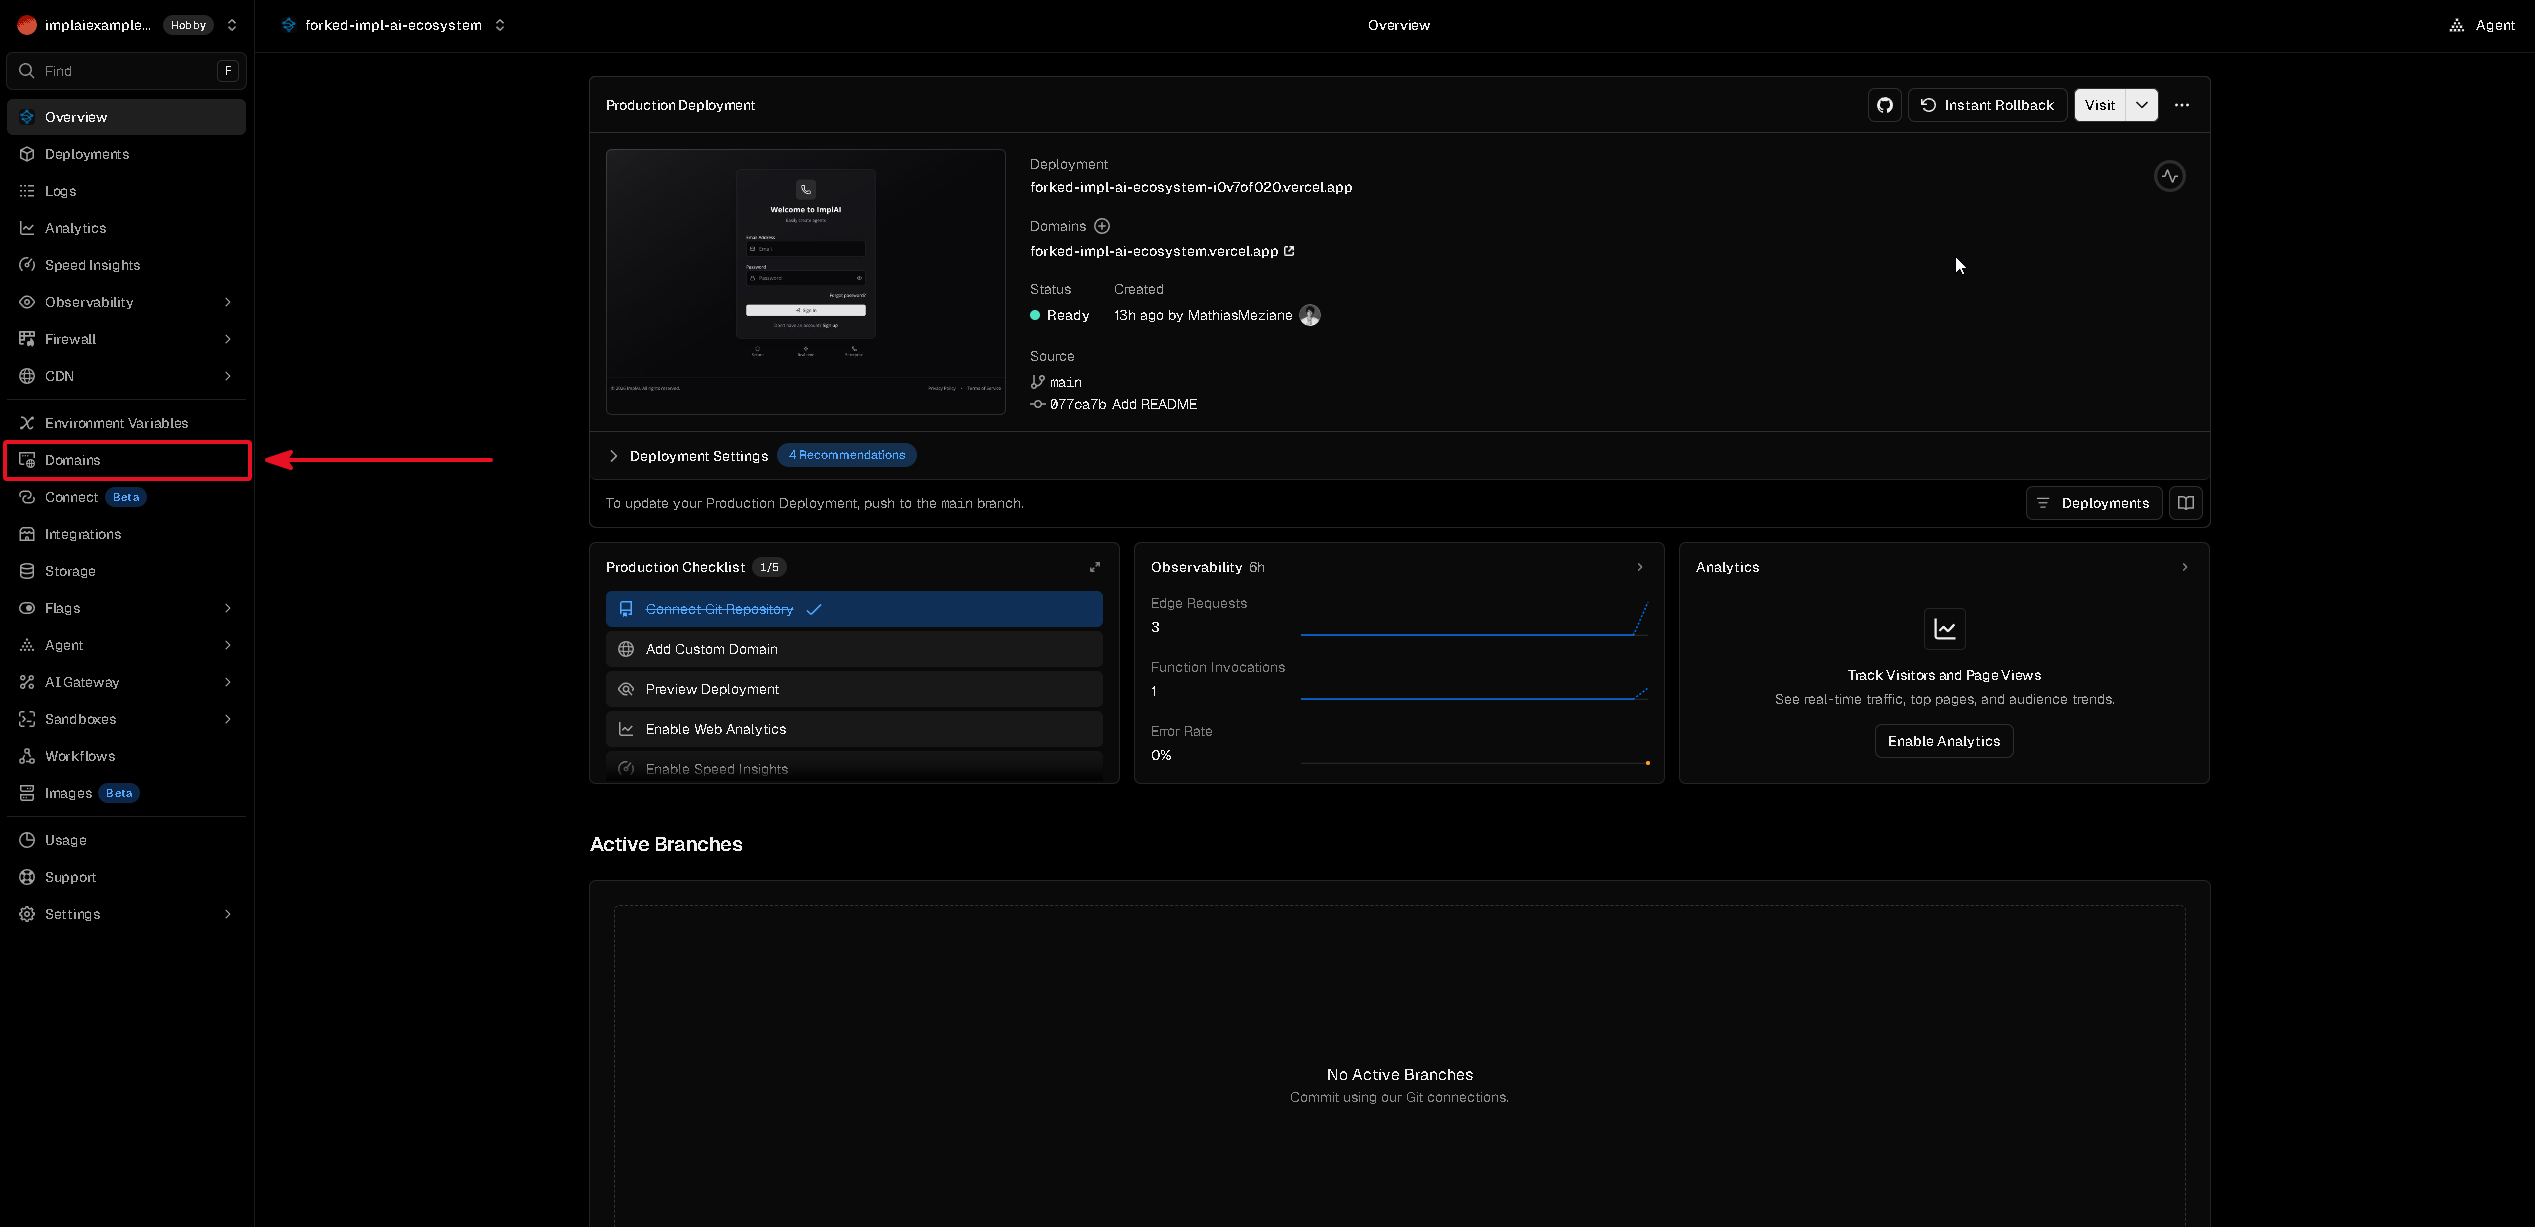Open the 4 Recommendations badge
This screenshot has height=1227, width=2535.
point(847,455)
